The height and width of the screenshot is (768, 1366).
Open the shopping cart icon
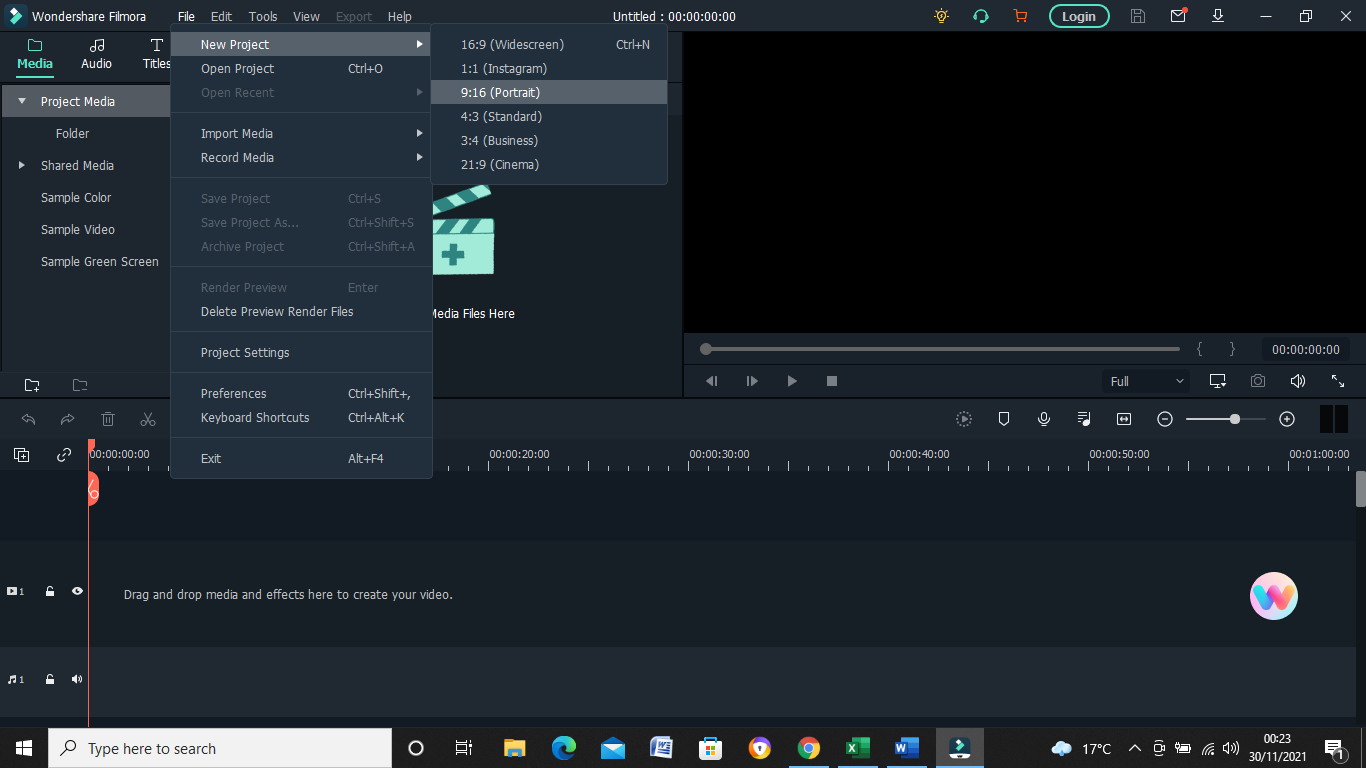[1020, 16]
